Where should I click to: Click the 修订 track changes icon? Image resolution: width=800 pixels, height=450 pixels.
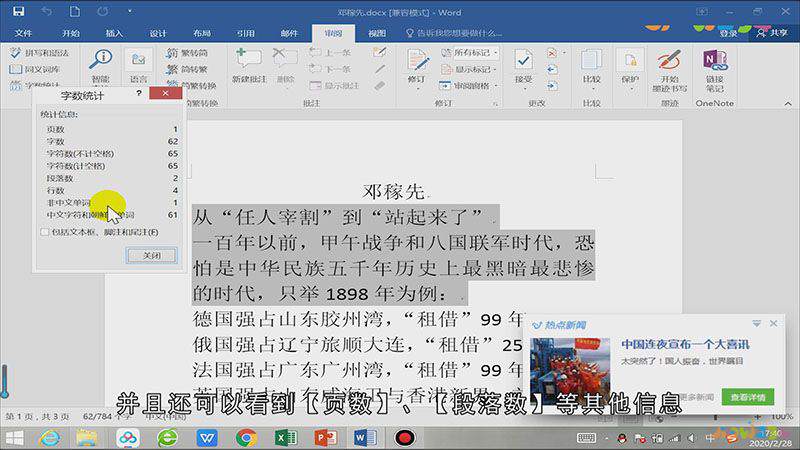point(417,60)
